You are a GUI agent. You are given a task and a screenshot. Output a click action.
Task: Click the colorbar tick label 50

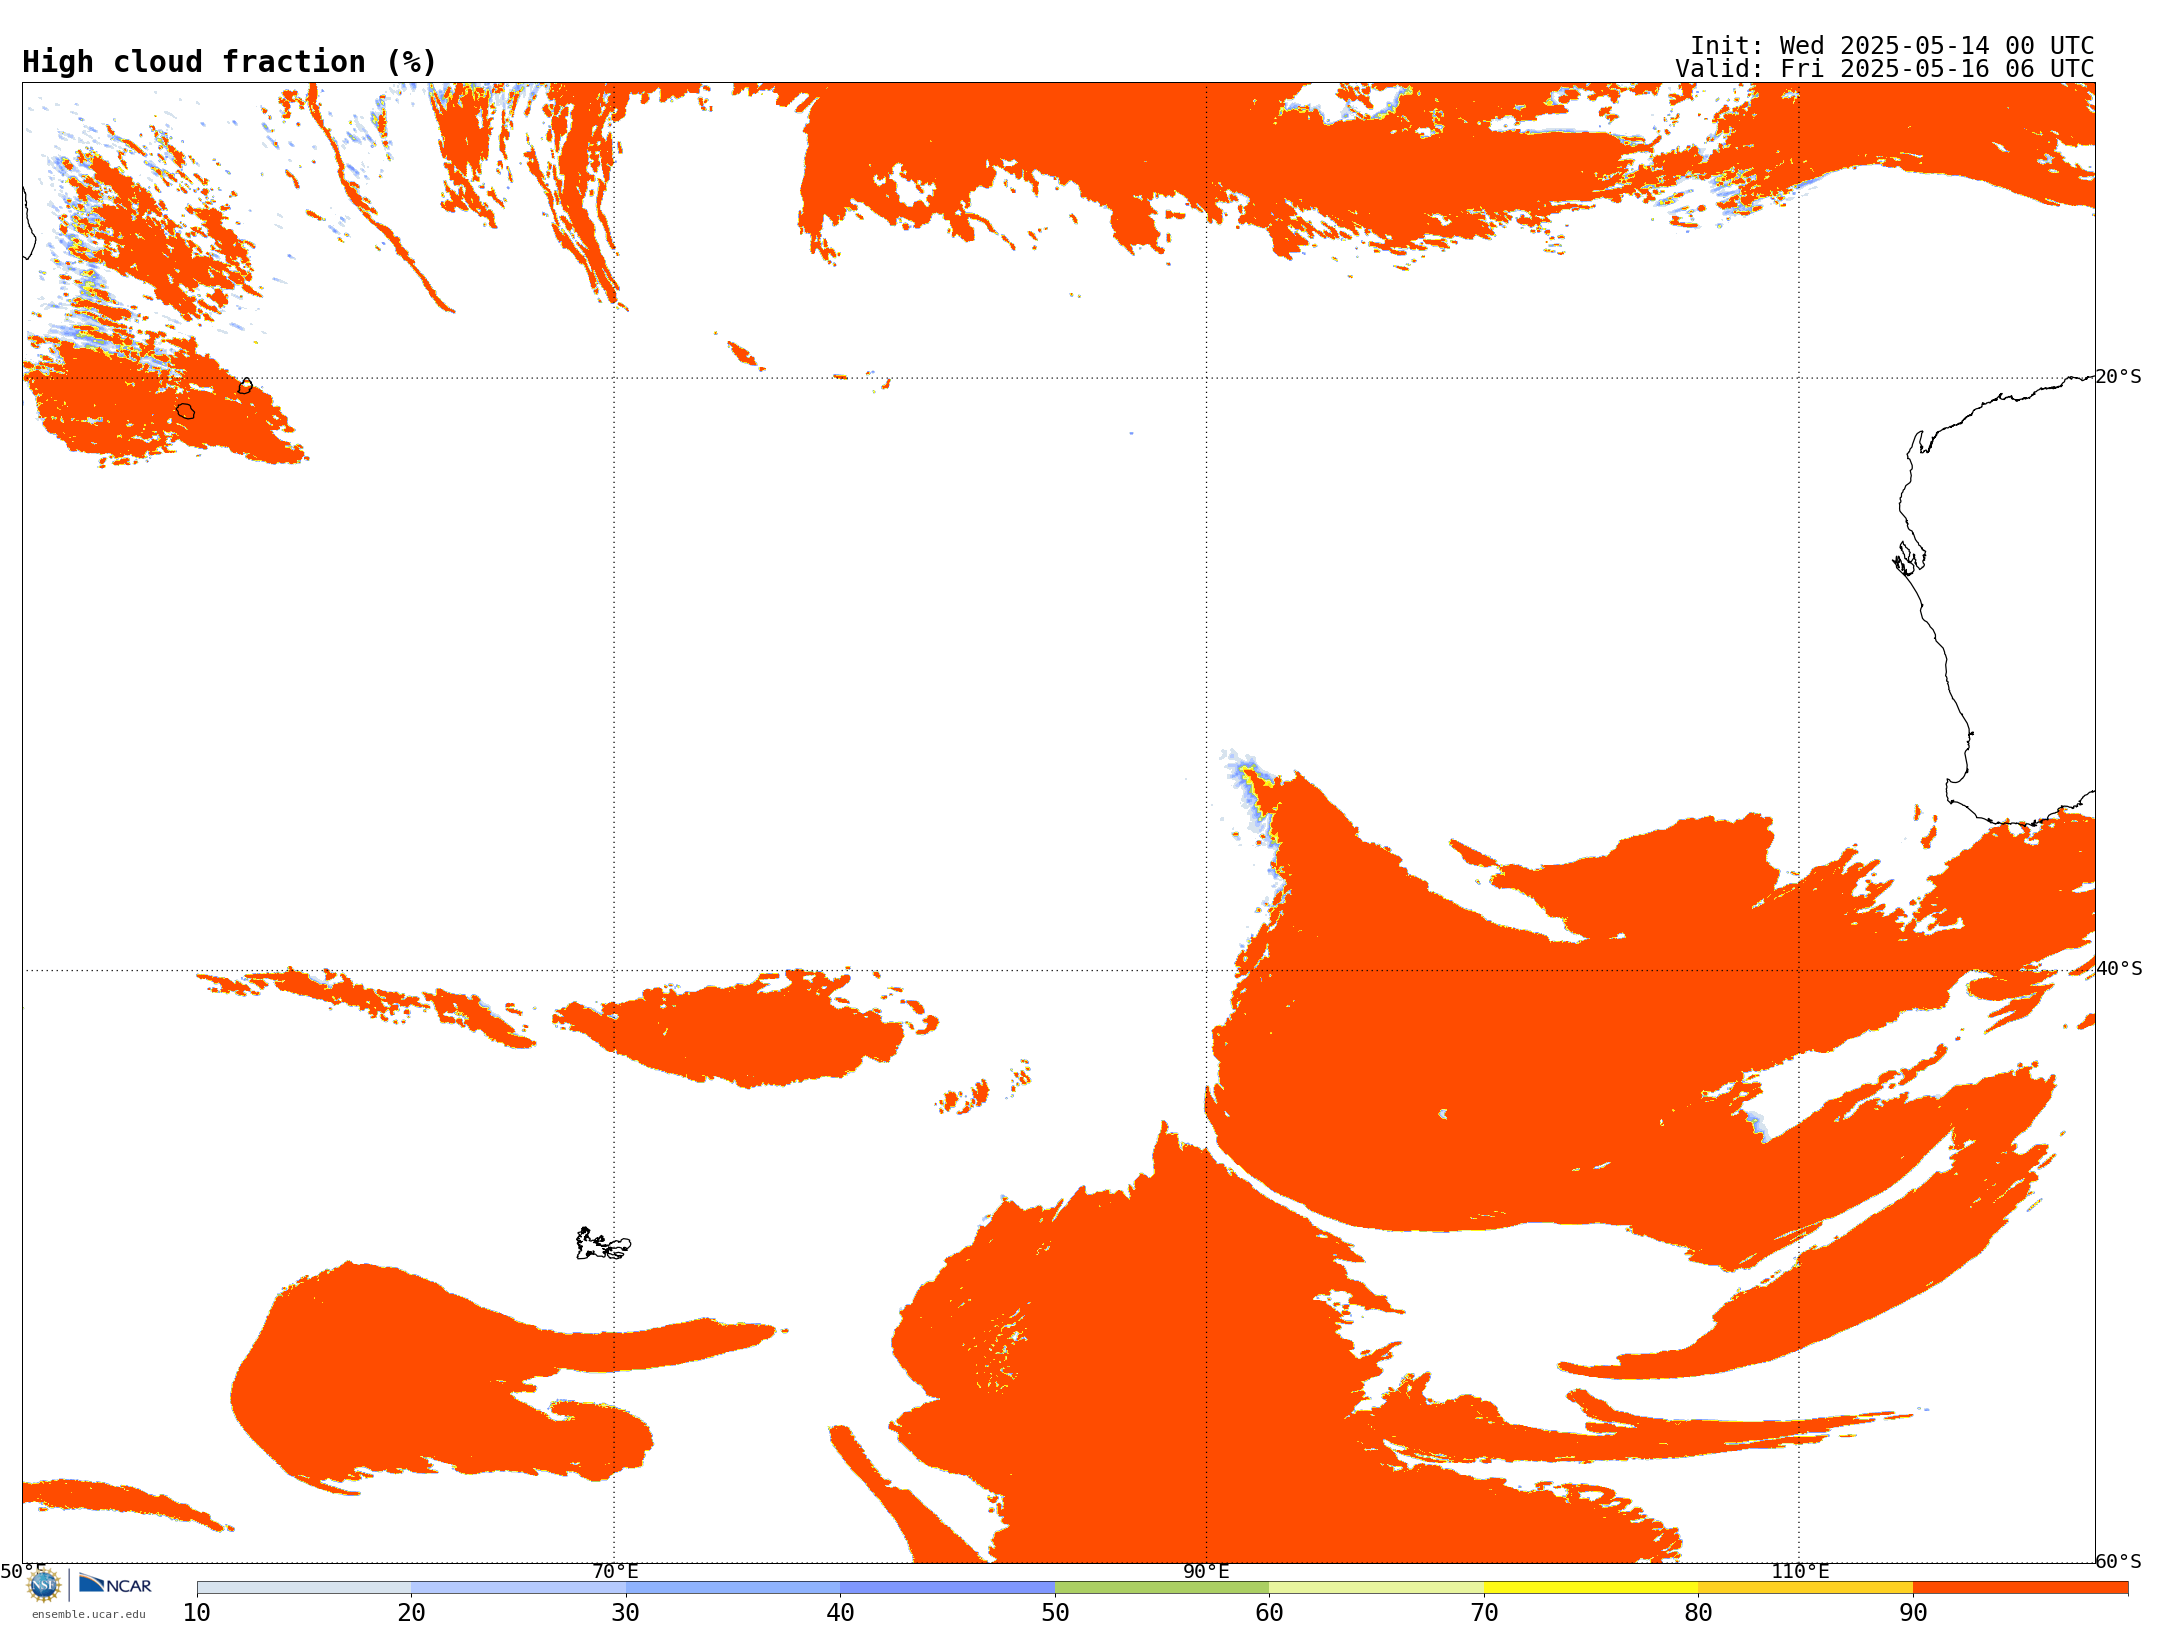coord(1055,1613)
